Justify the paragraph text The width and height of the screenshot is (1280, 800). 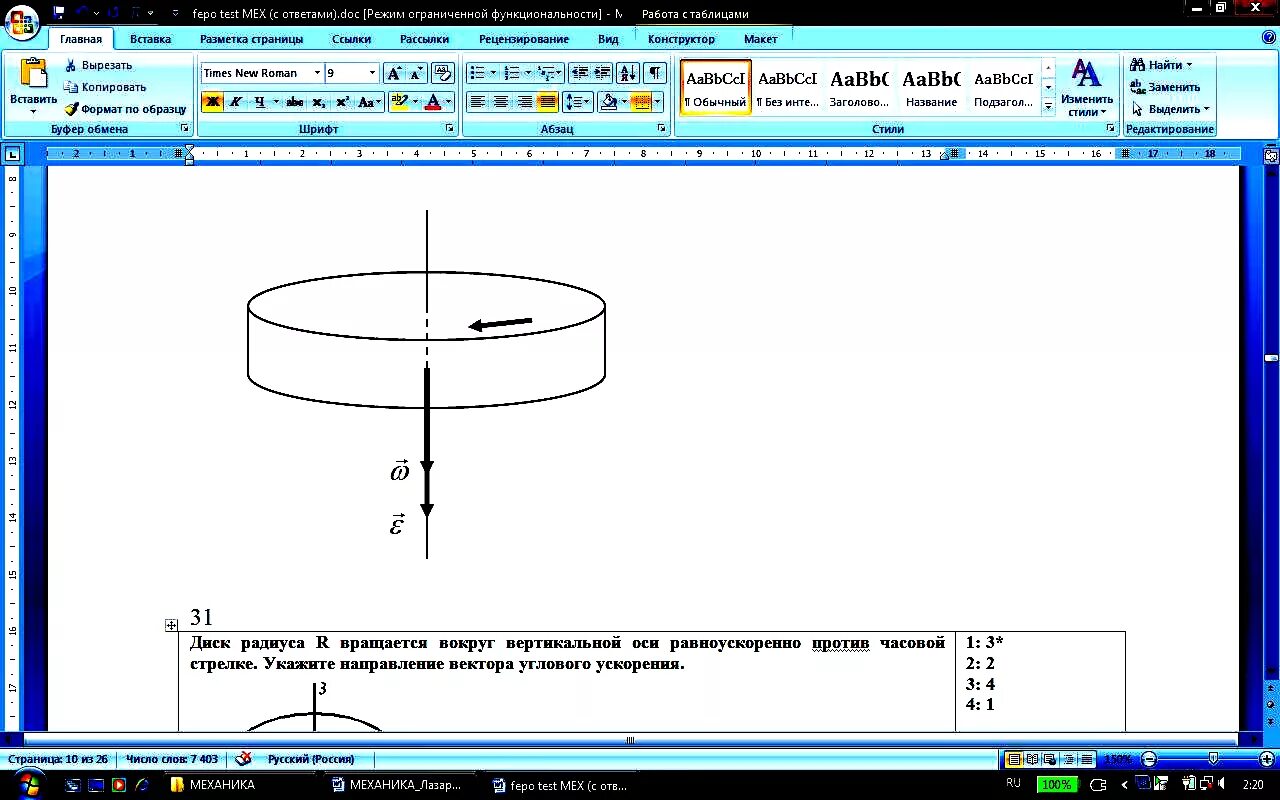[547, 102]
